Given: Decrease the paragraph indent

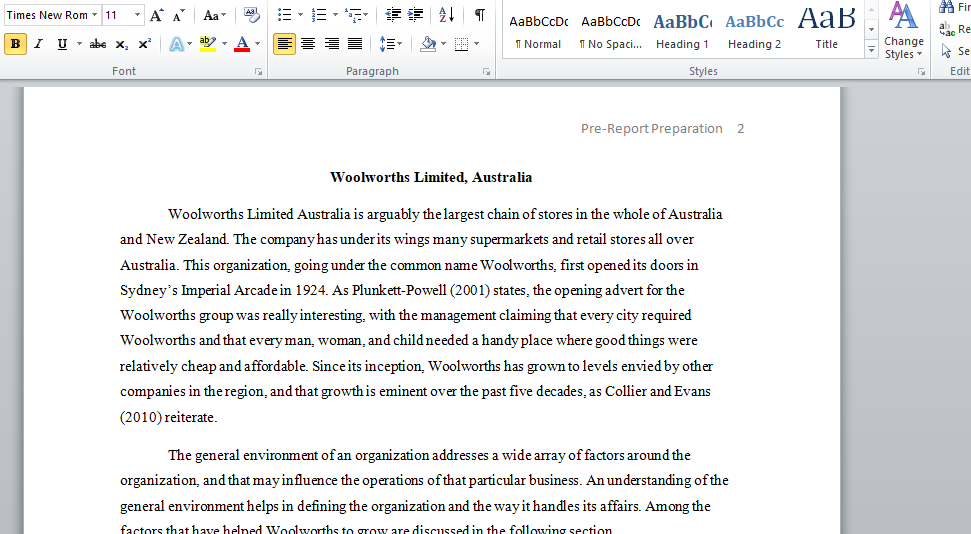Looking at the screenshot, I should [393, 15].
